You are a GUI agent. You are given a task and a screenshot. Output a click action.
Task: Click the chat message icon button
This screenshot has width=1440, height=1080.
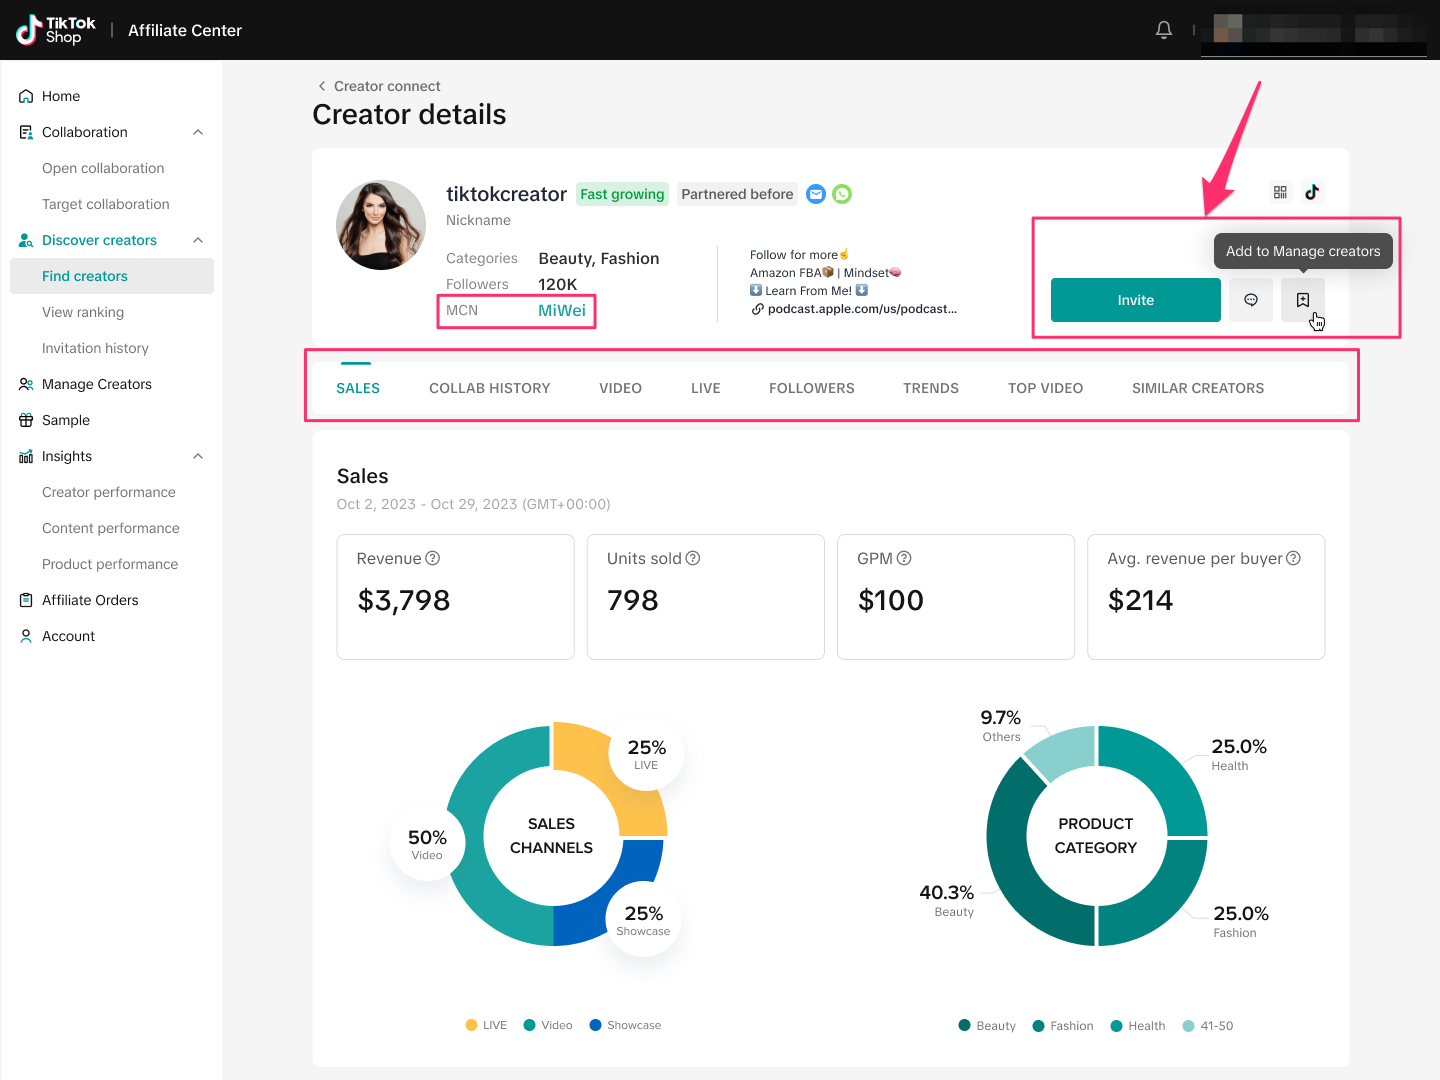pos(1251,300)
